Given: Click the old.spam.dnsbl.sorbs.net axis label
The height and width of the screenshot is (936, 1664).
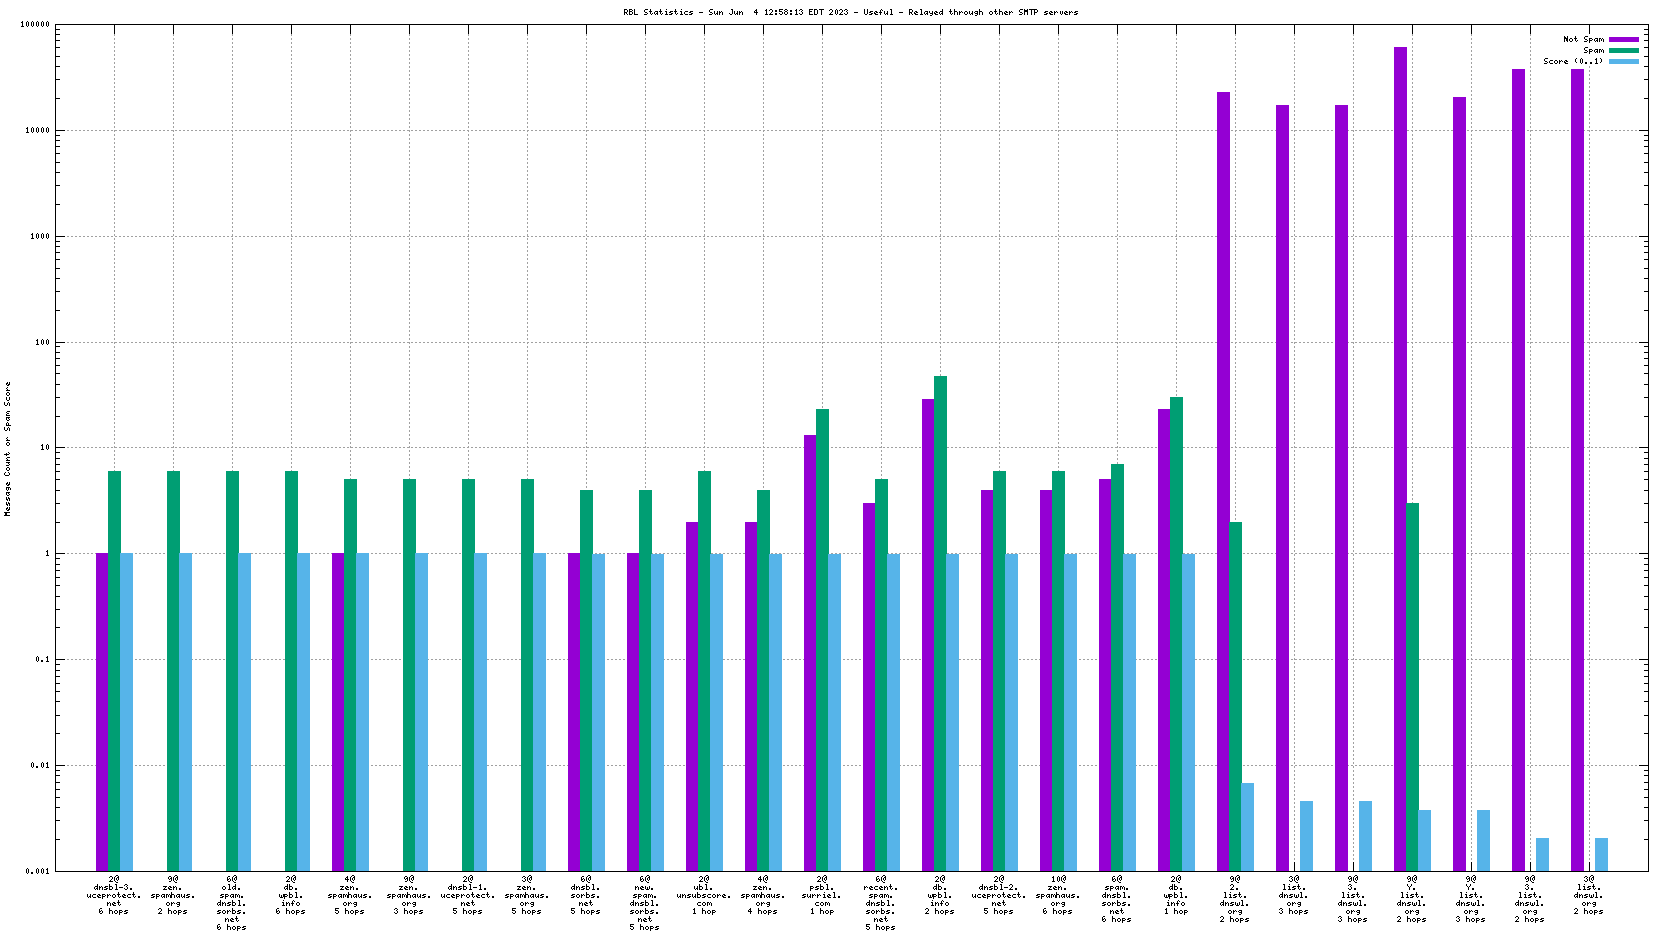Looking at the screenshot, I should coord(231,903).
